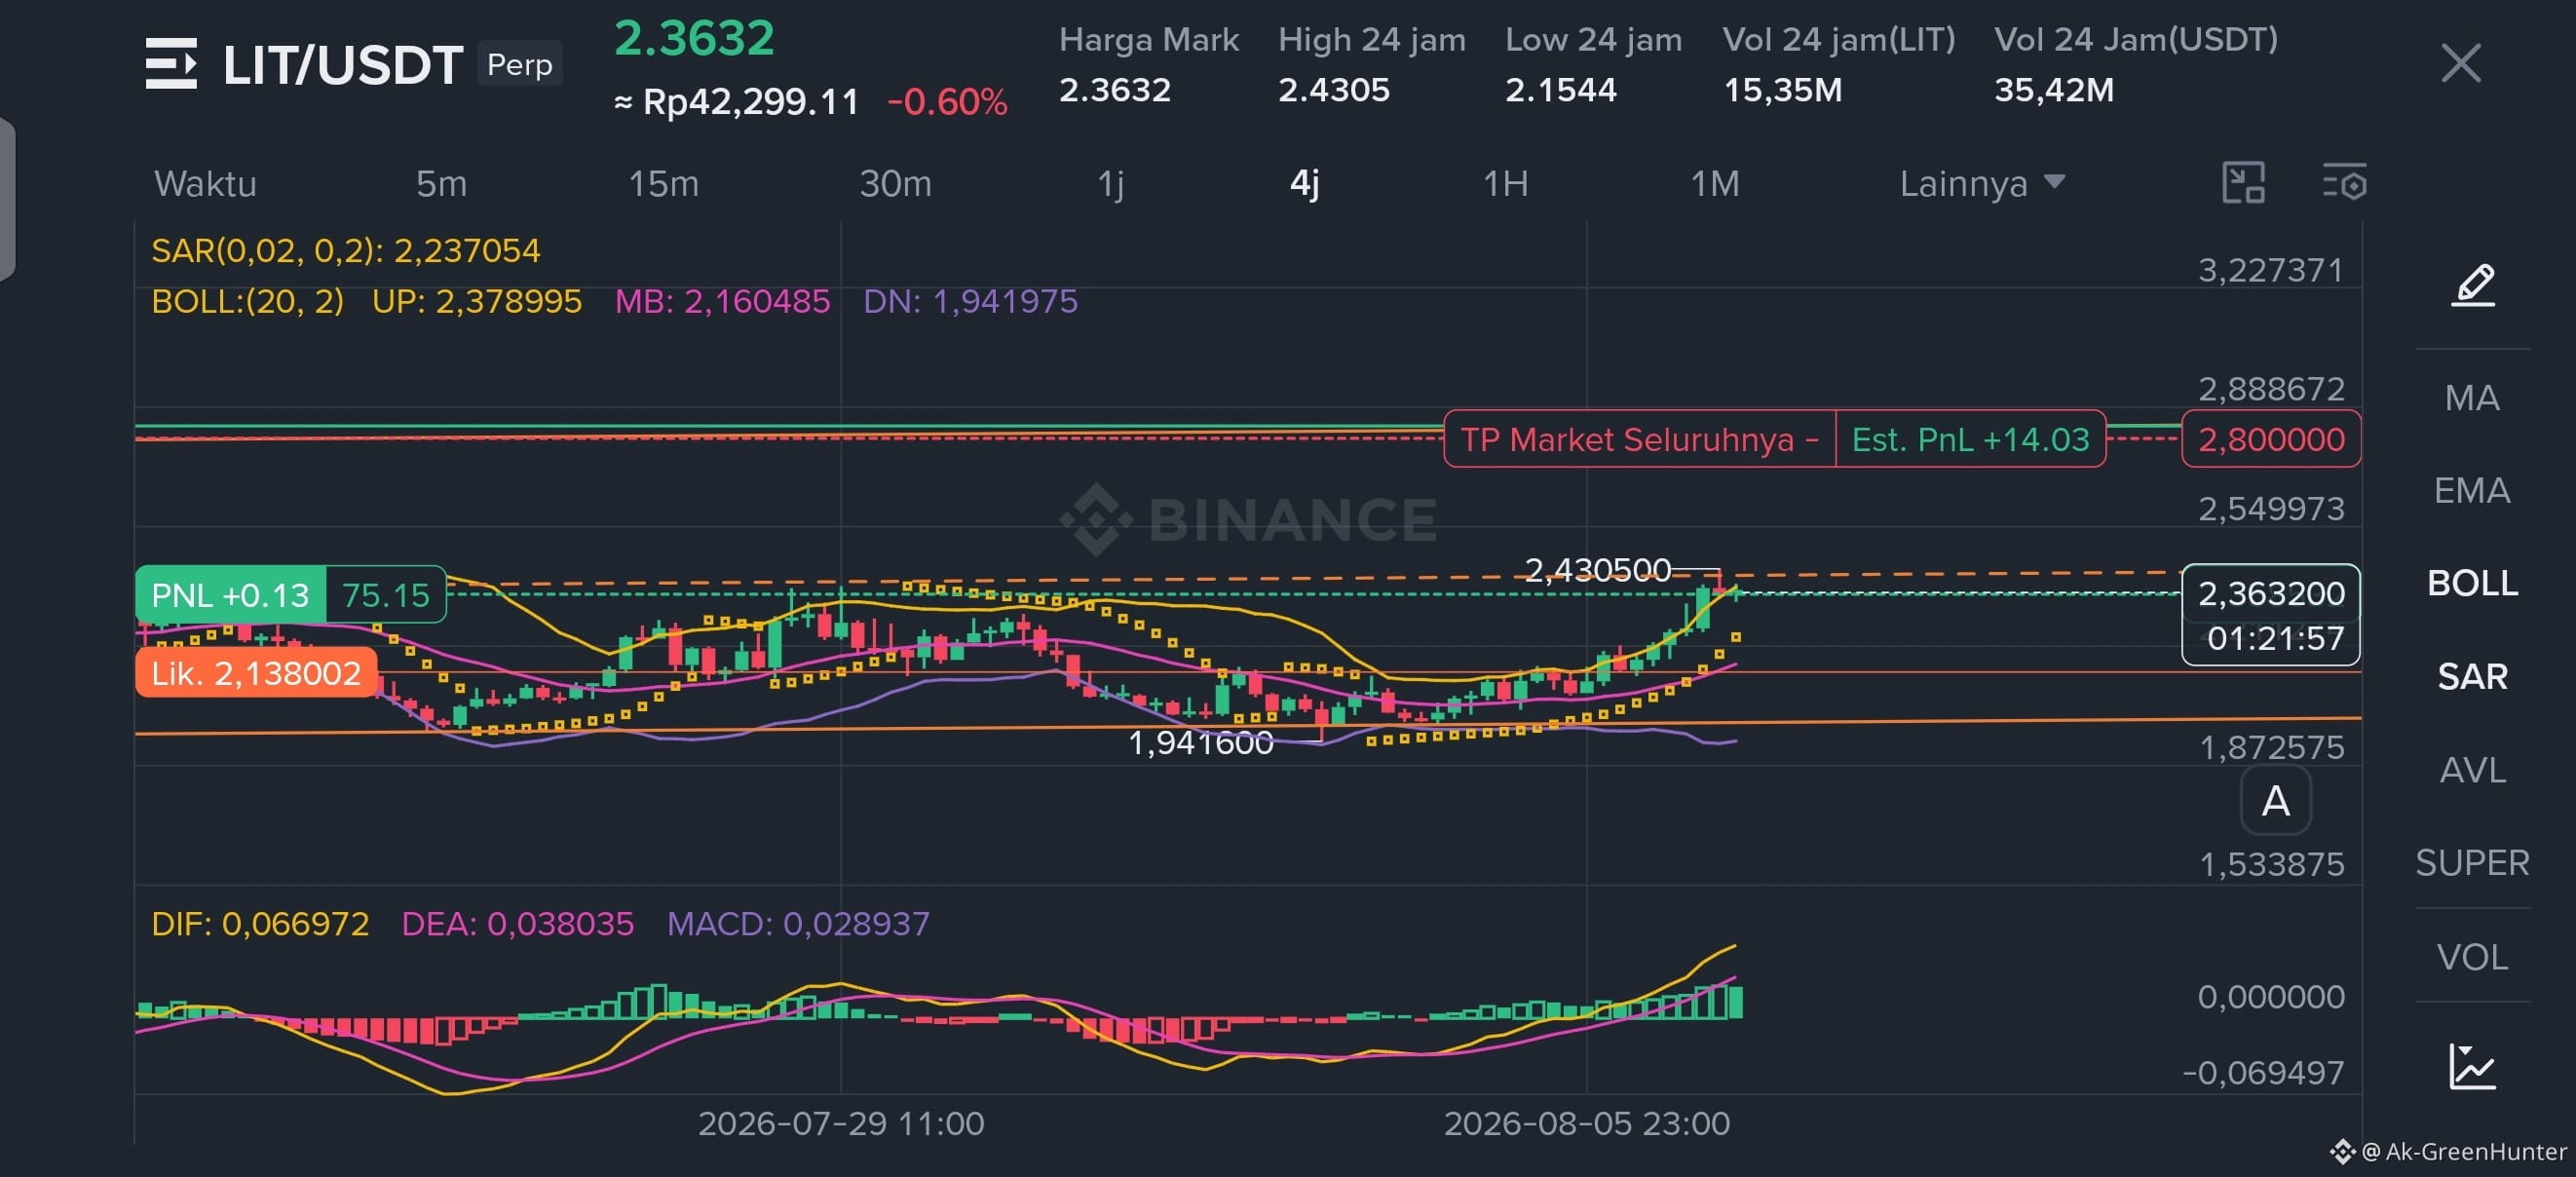
Task: Tap the Vol 24 jam(LIT) value 15,35M
Action: pyautogui.click(x=1782, y=90)
